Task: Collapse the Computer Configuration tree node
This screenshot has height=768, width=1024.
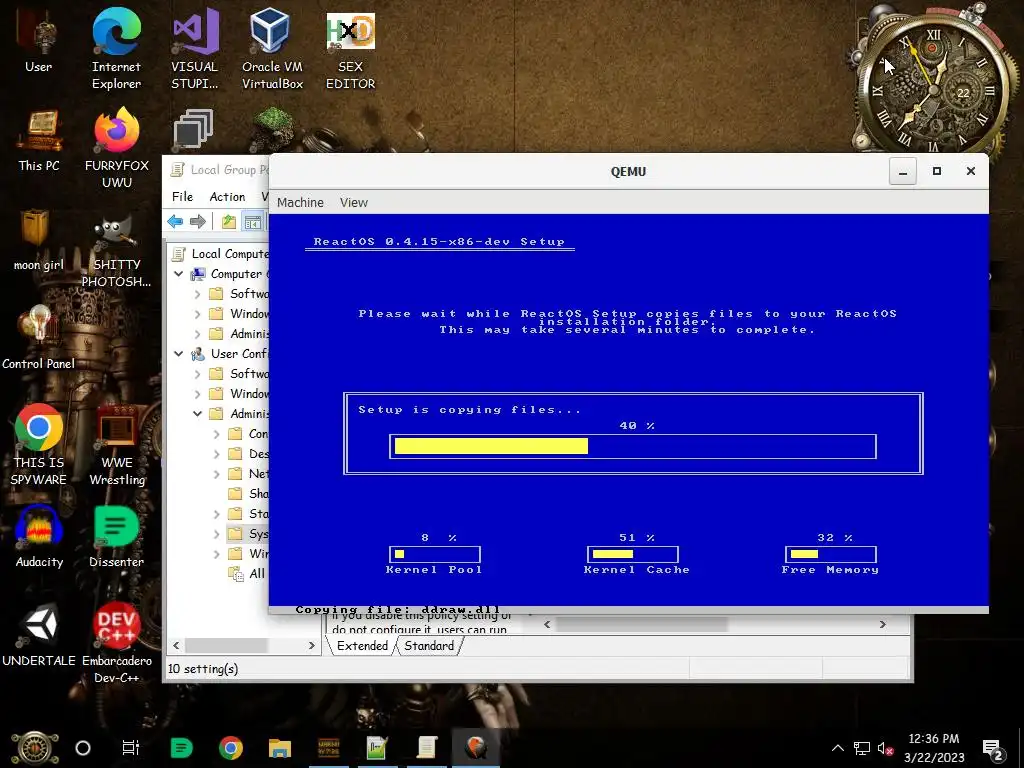Action: pos(179,274)
